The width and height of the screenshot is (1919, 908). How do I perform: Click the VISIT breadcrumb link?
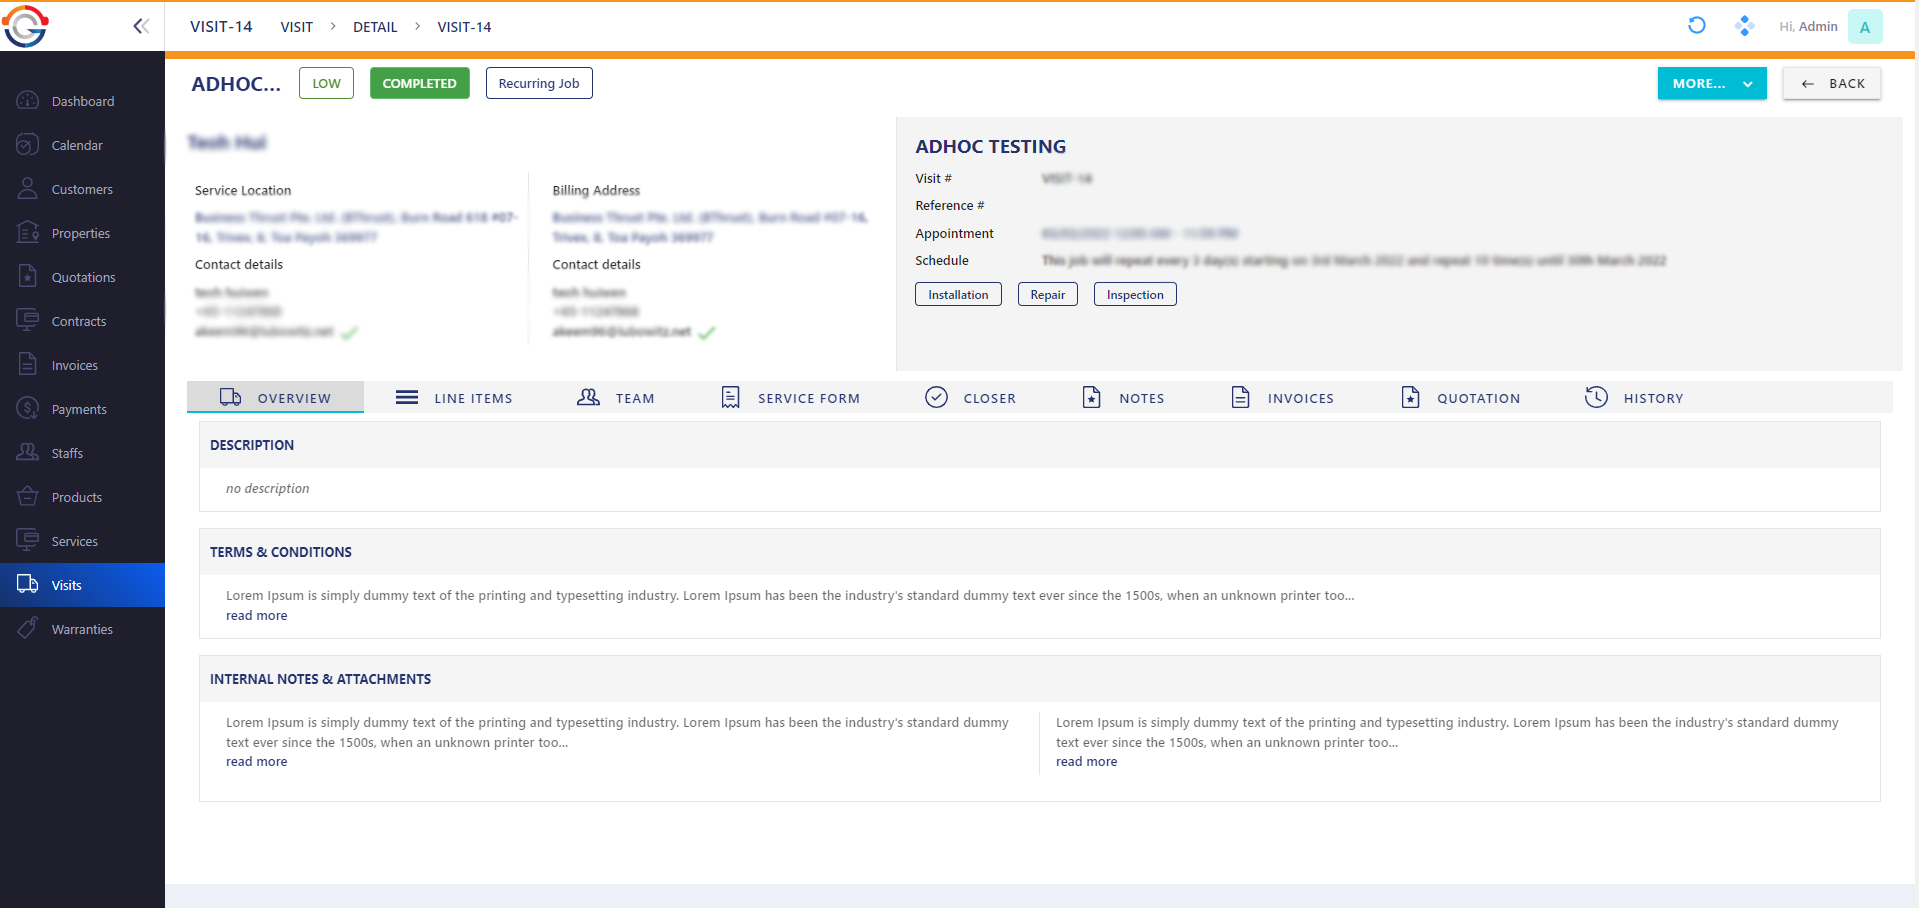pos(296,27)
